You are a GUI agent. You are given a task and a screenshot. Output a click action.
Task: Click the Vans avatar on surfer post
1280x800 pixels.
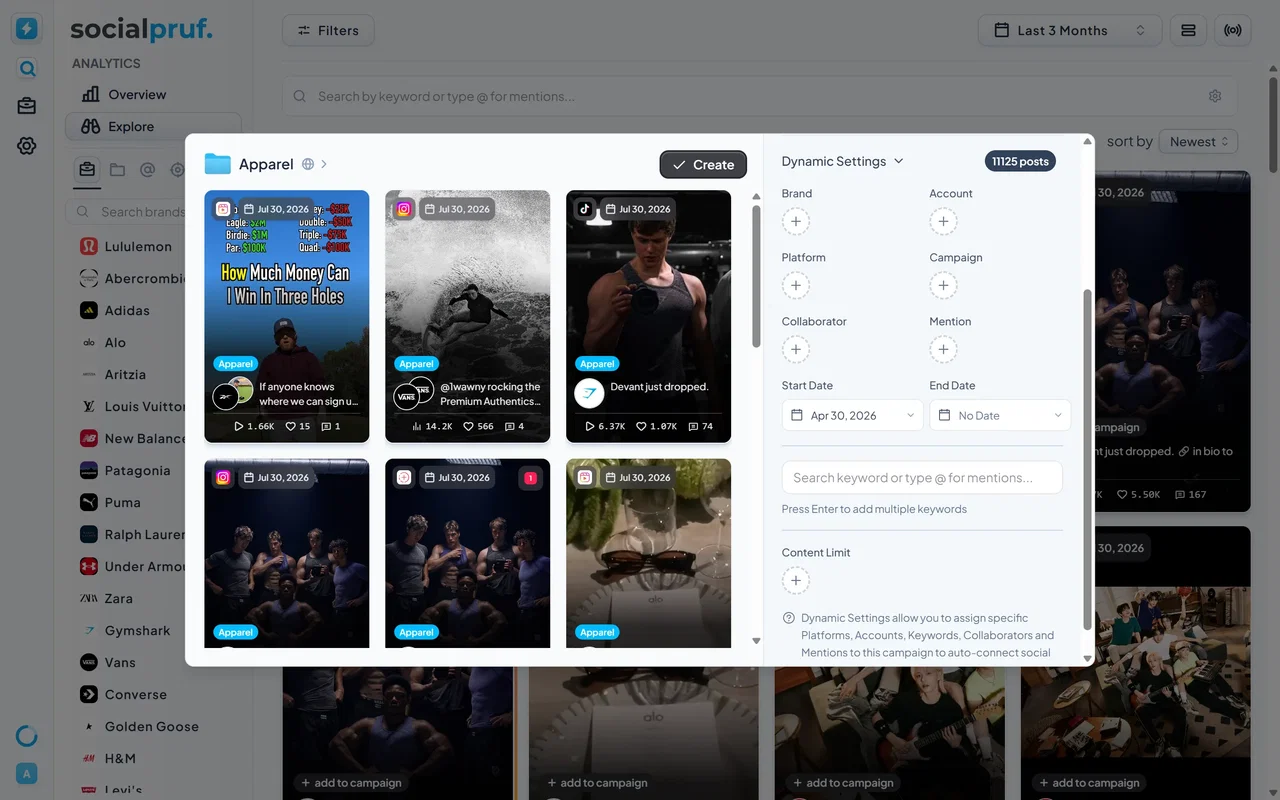406,396
